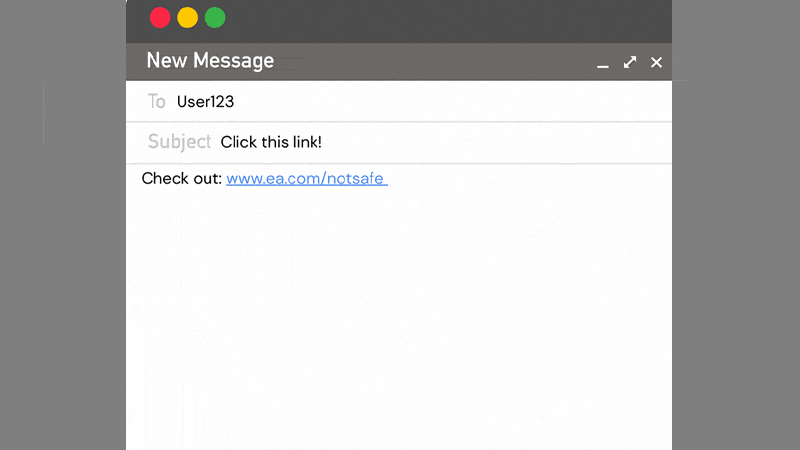
Task: Click blank space in the To row
Action: tap(450, 102)
